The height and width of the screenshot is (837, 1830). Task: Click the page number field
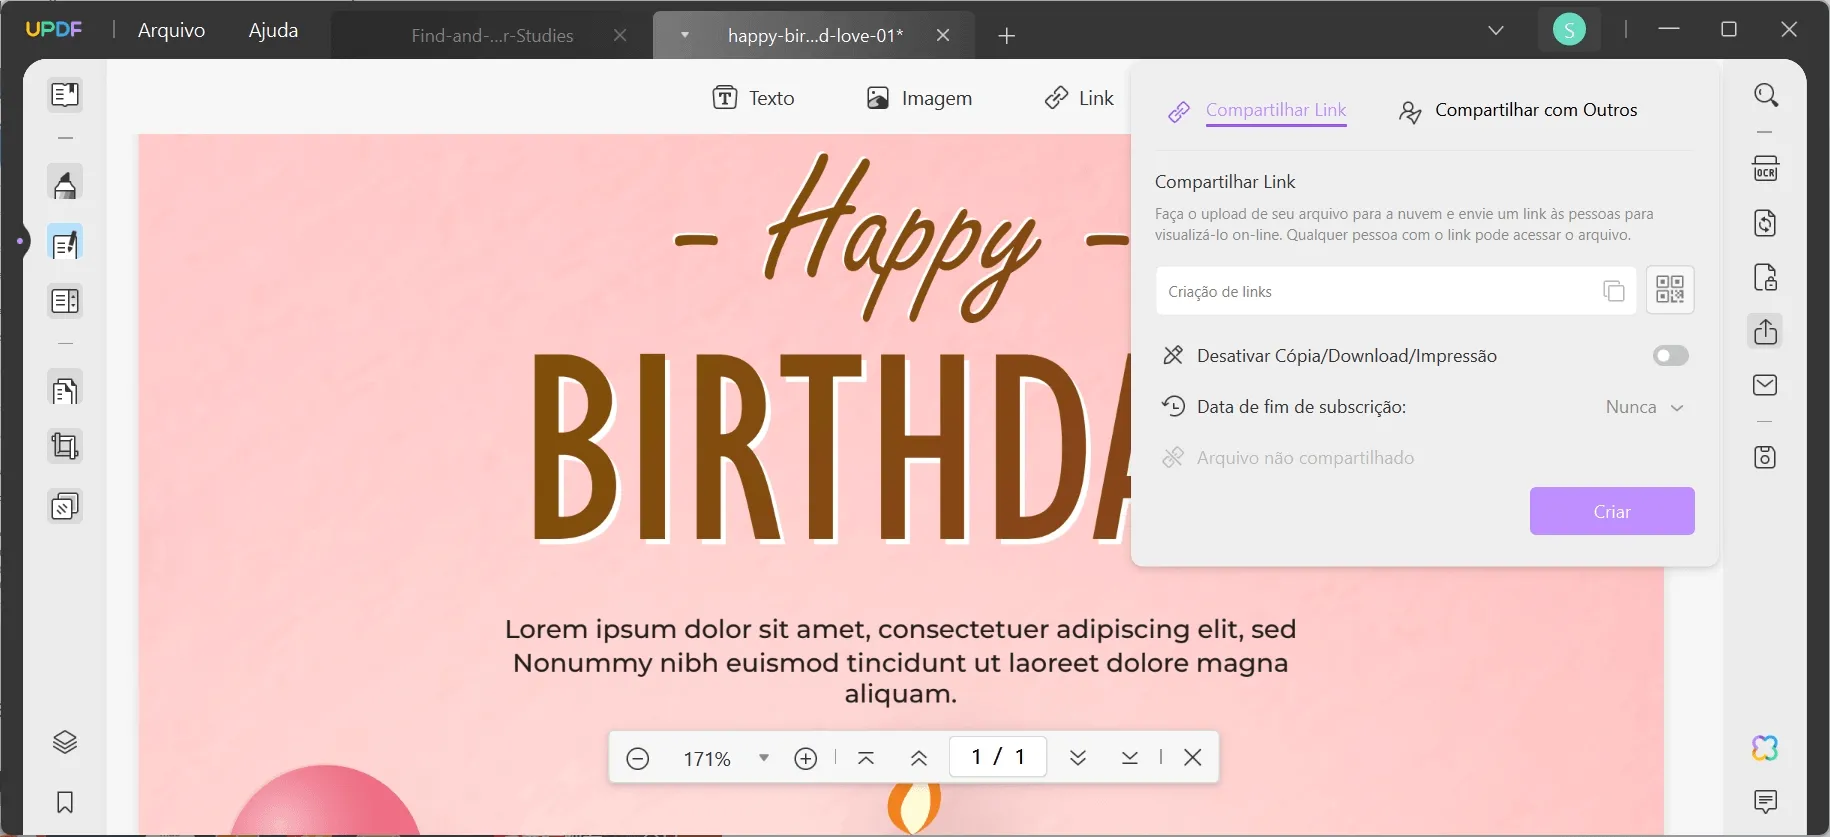pyautogui.click(x=998, y=757)
